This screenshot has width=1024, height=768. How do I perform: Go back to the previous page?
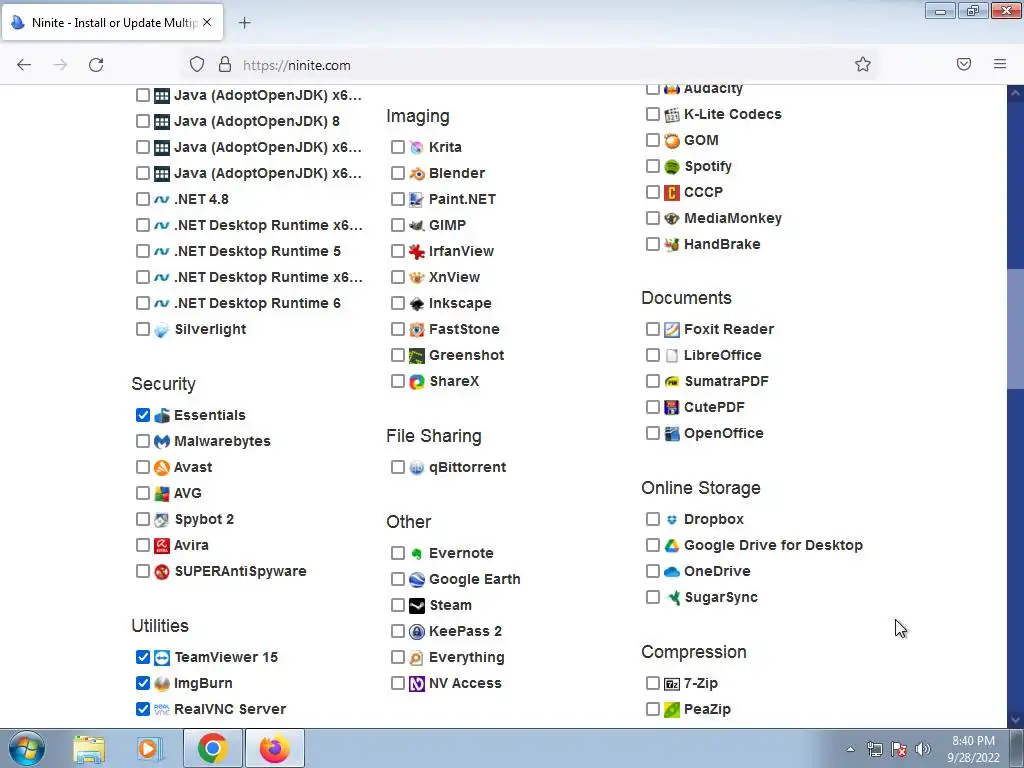coord(24,65)
